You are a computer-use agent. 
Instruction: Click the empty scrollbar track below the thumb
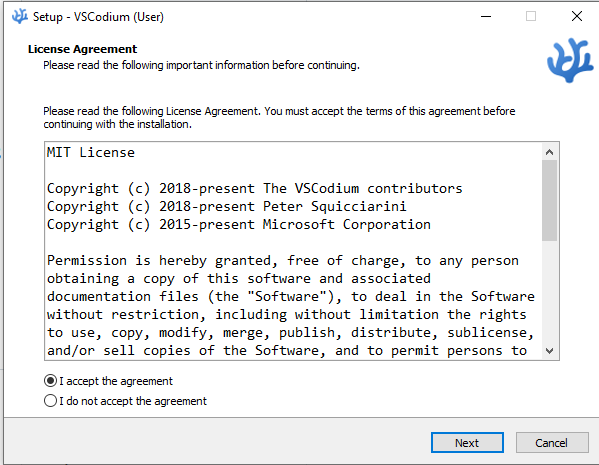coord(549,292)
